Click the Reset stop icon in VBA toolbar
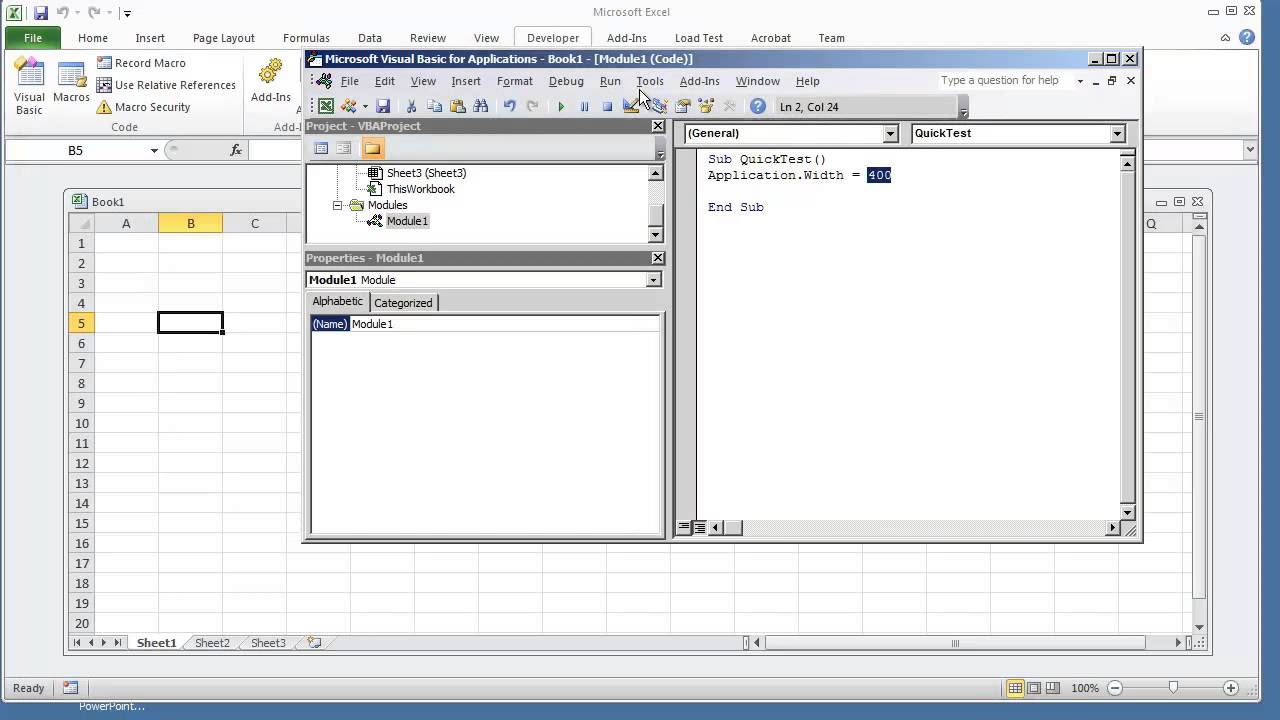Screen dimensions: 1280x720 click(x=607, y=106)
